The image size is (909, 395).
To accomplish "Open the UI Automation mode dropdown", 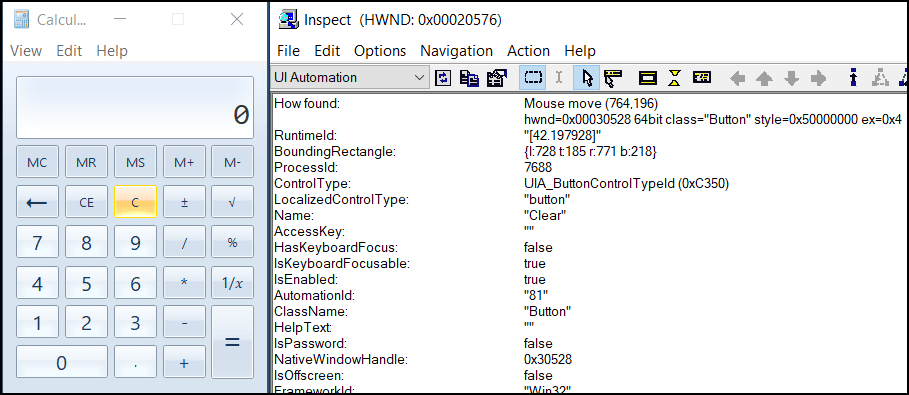I will tap(350, 78).
